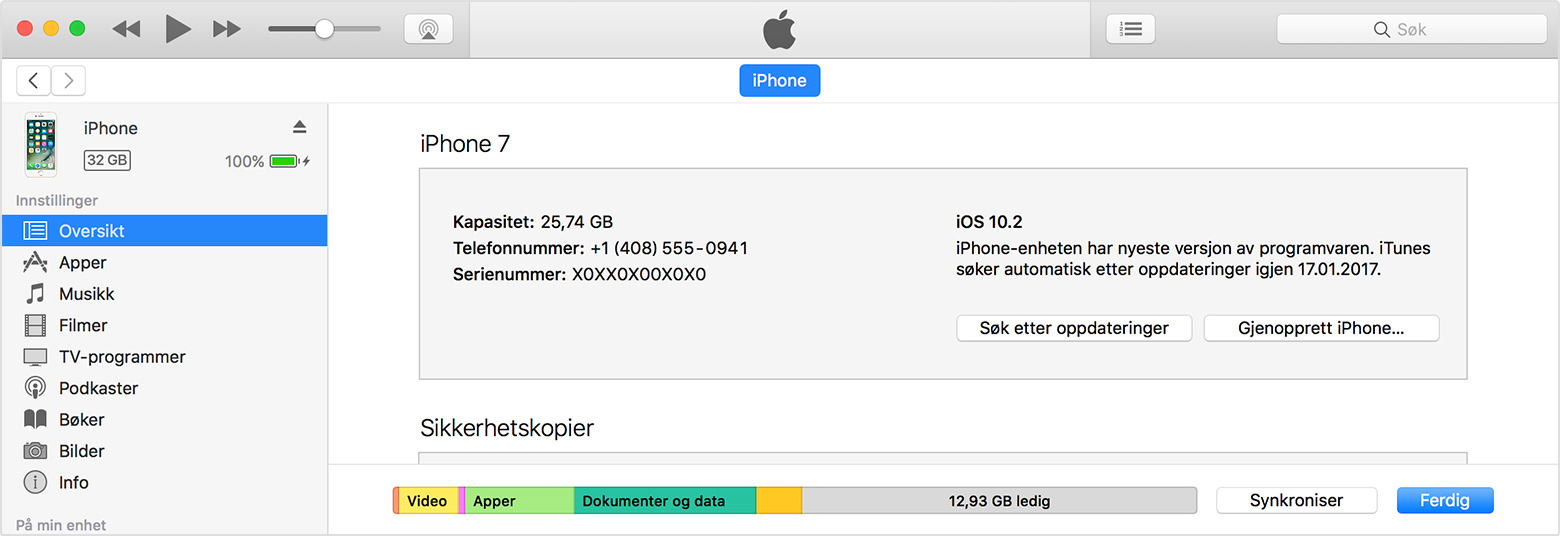Open Bilder in the sidebar
The width and height of the screenshot is (1560, 536).
coord(81,451)
